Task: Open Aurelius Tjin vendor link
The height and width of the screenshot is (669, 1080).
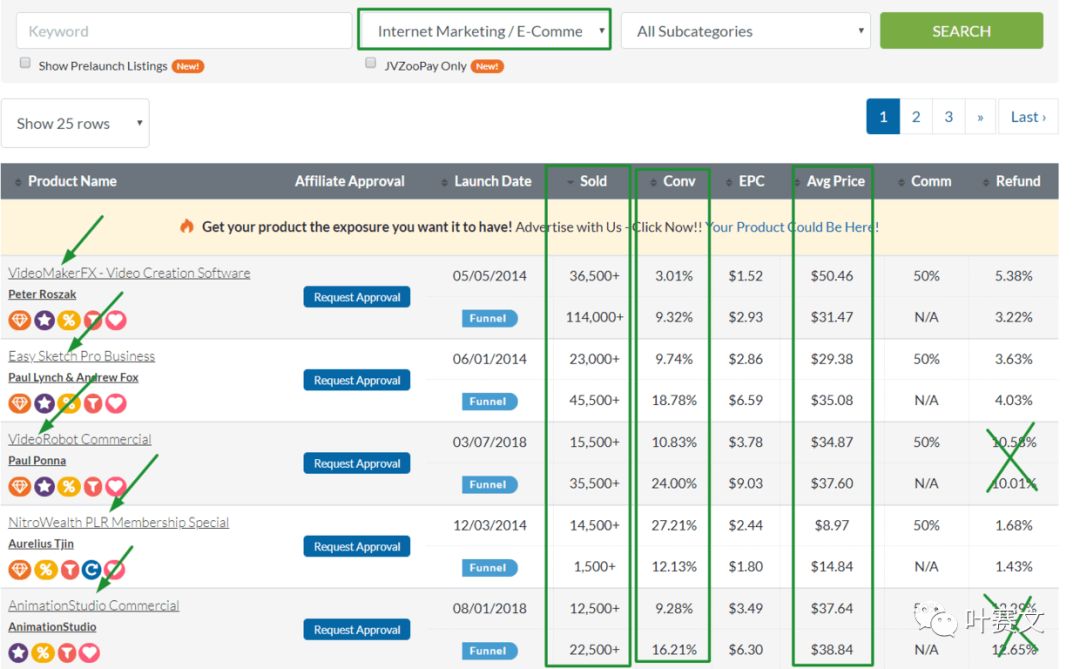Action: tap(41, 544)
